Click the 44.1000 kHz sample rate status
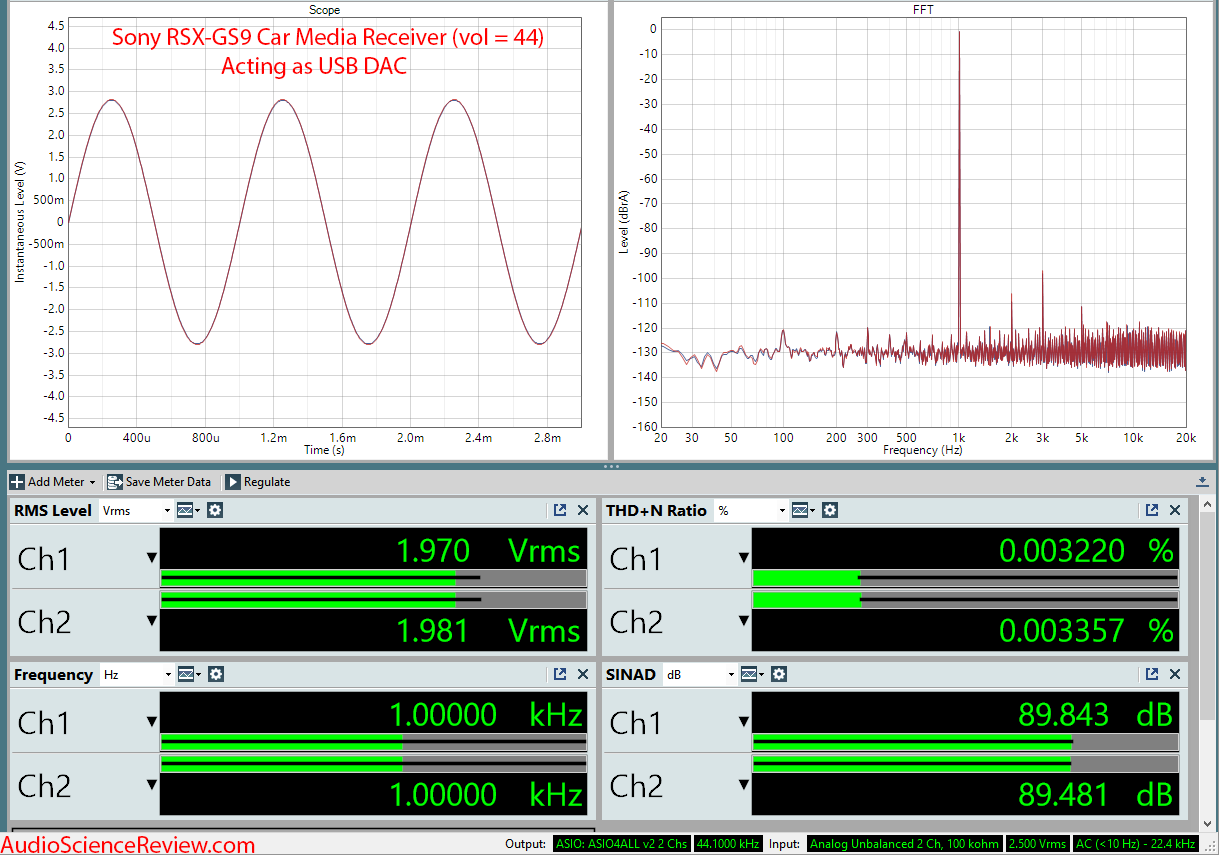This screenshot has height=855, width=1219. (728, 844)
